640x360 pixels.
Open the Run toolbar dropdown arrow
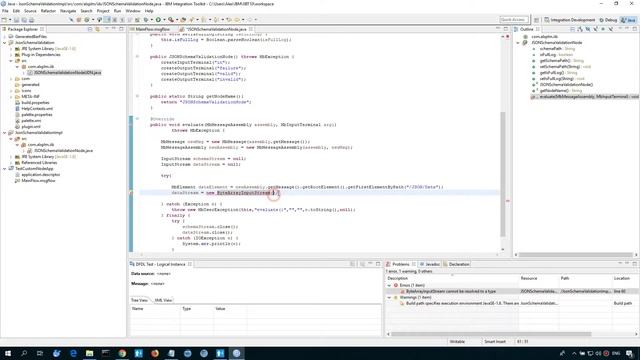163,20
